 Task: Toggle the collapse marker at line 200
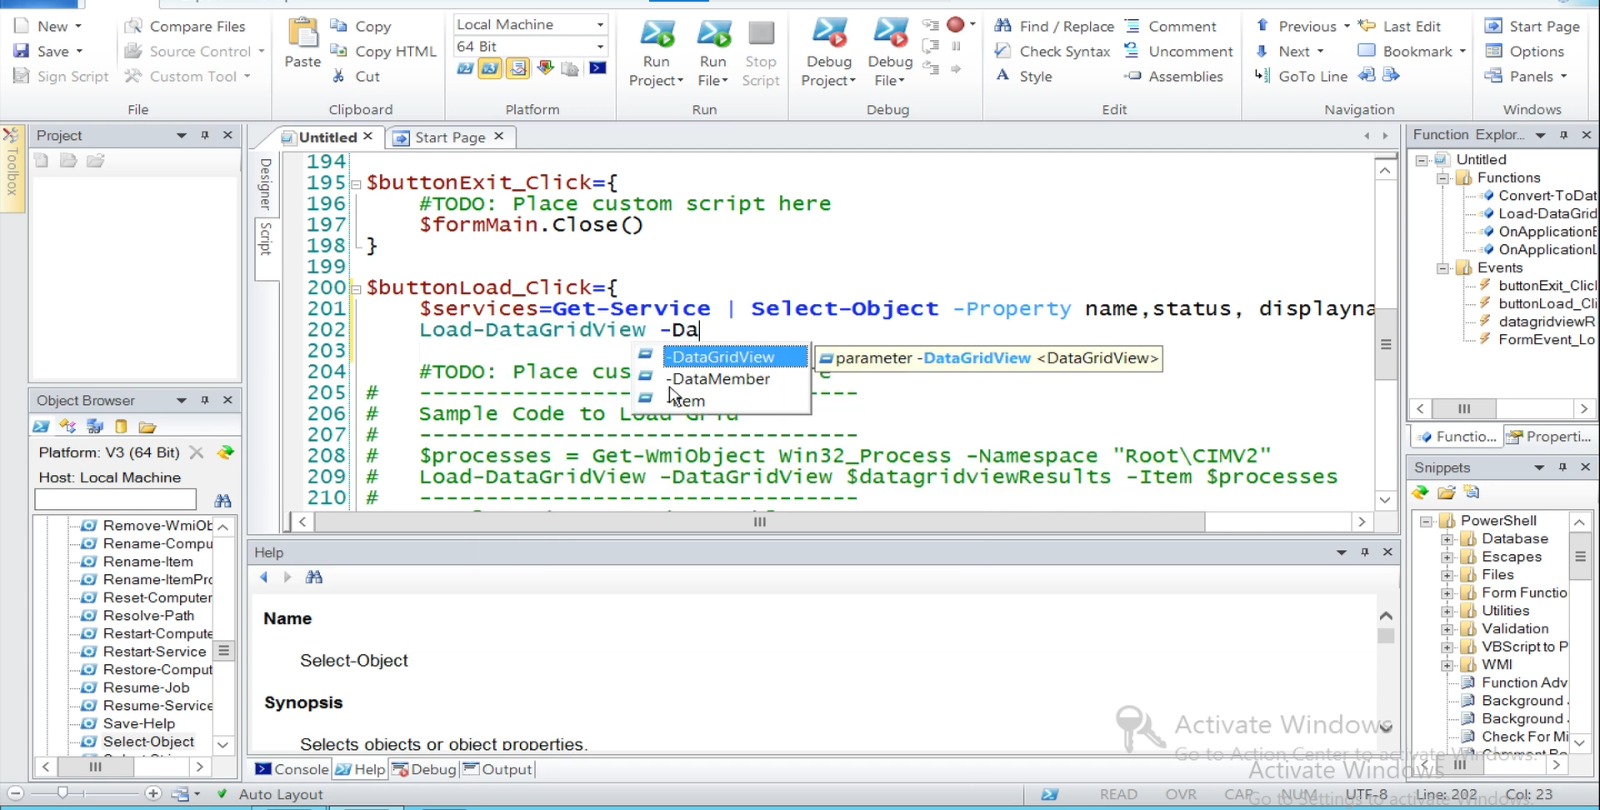355,288
